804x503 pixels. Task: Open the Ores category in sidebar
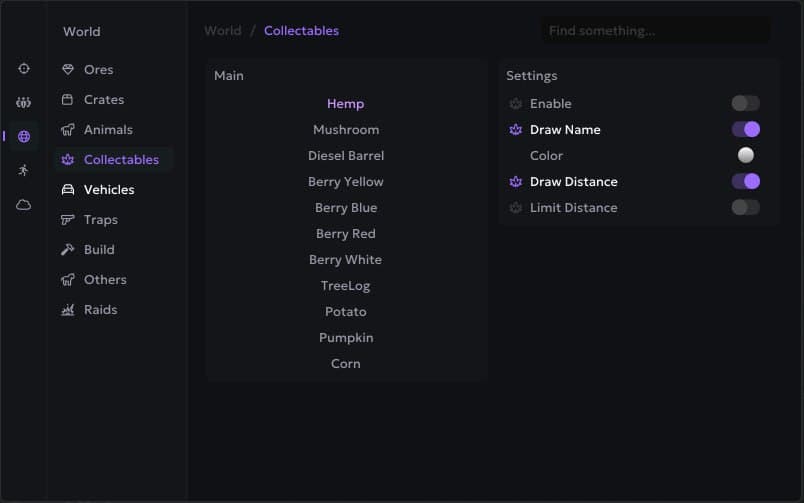point(98,70)
